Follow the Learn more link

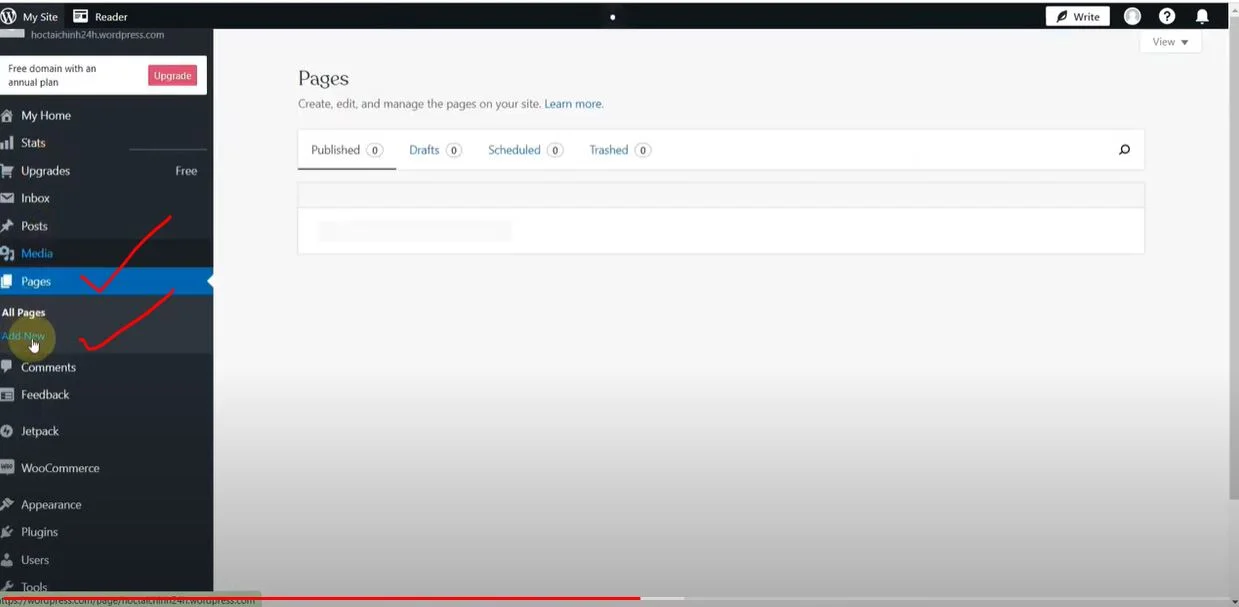pos(573,104)
